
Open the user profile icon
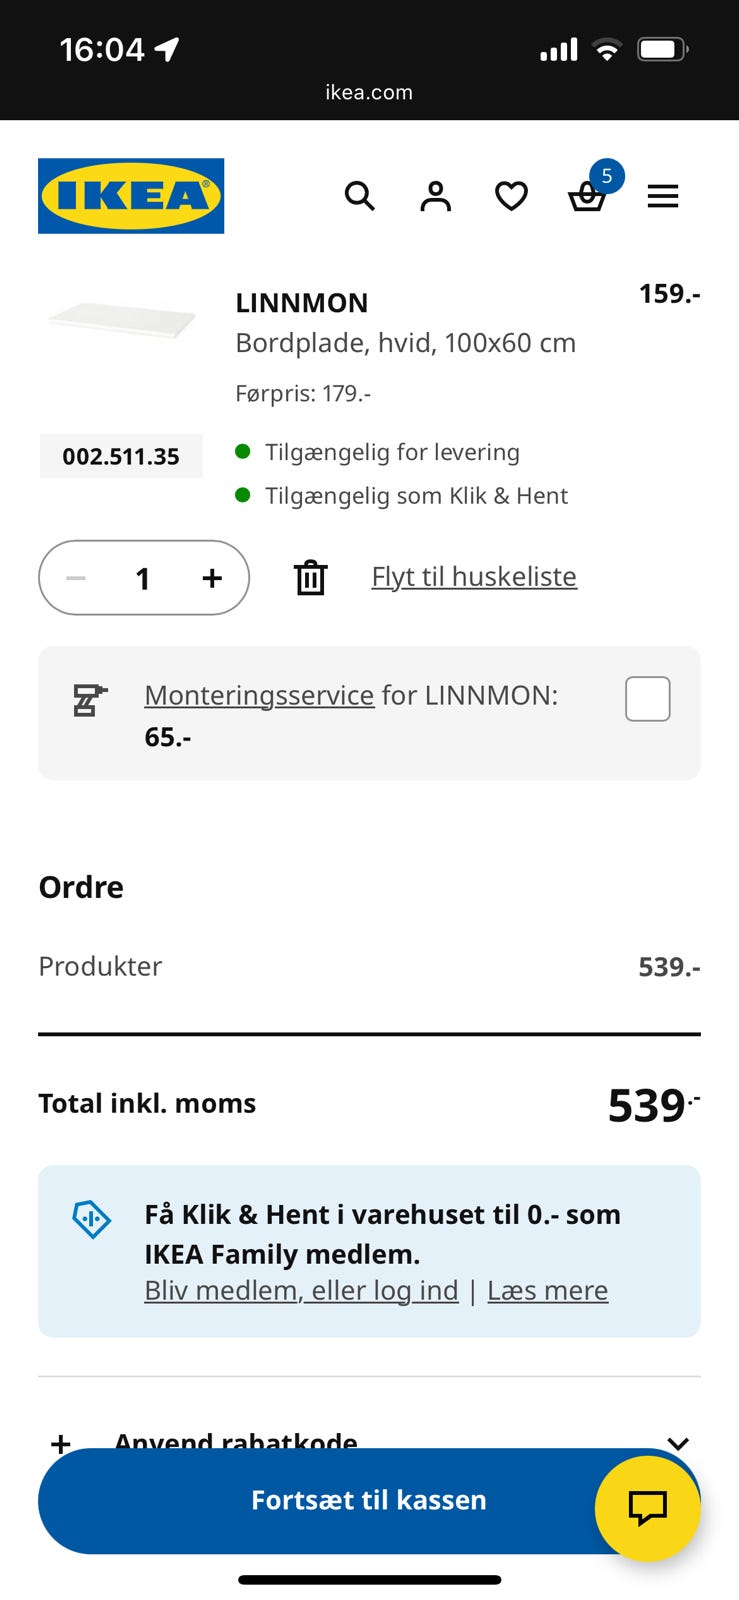pos(436,196)
